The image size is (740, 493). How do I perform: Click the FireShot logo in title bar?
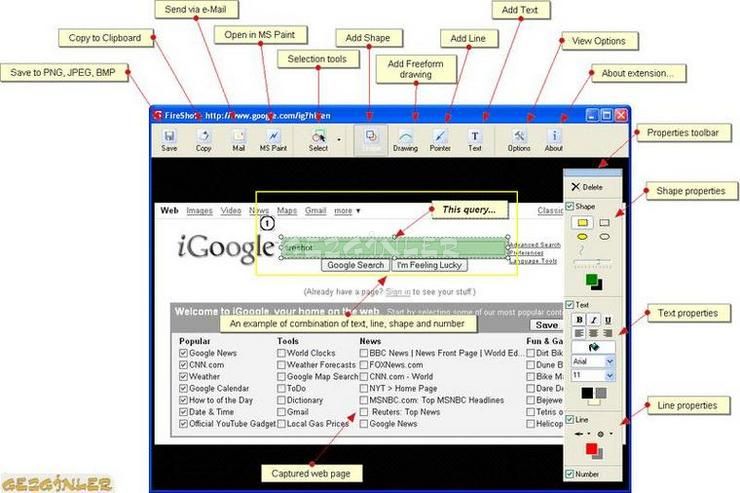tap(158, 115)
